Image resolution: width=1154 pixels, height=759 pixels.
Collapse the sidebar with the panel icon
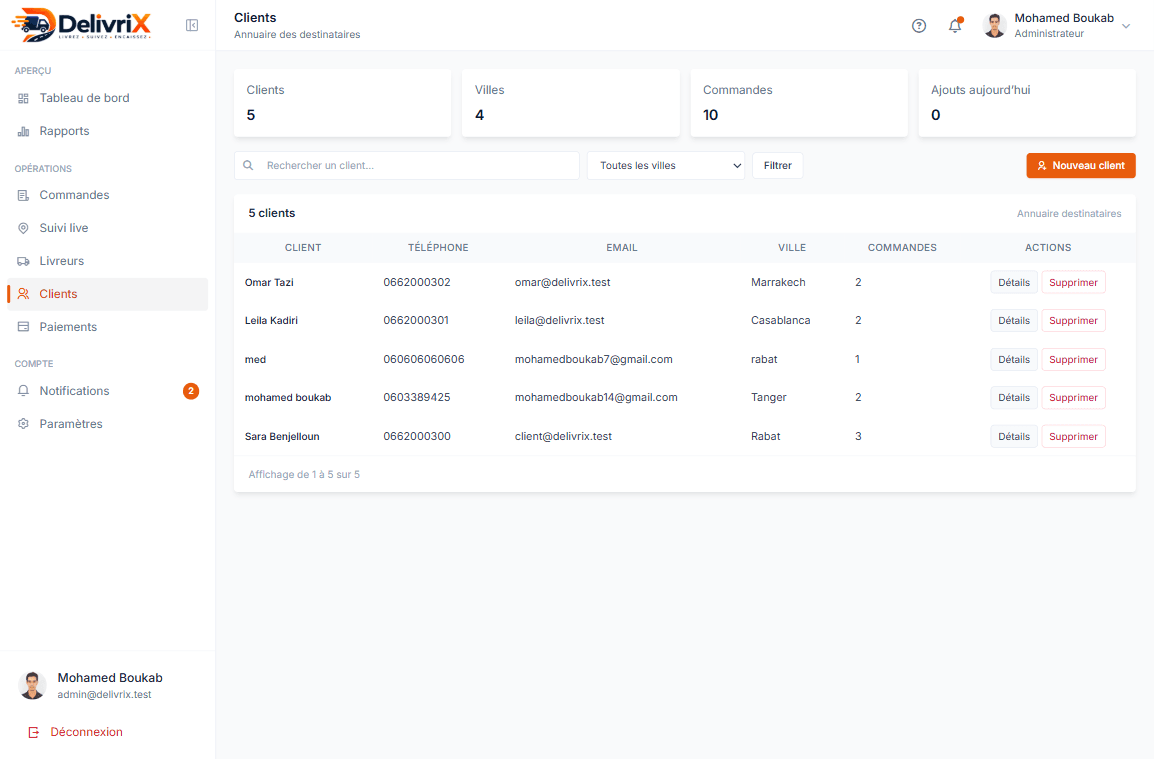pos(192,26)
